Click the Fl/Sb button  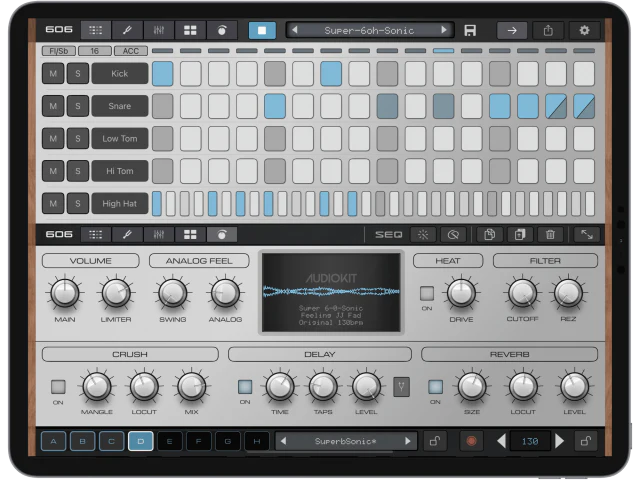click(59, 51)
